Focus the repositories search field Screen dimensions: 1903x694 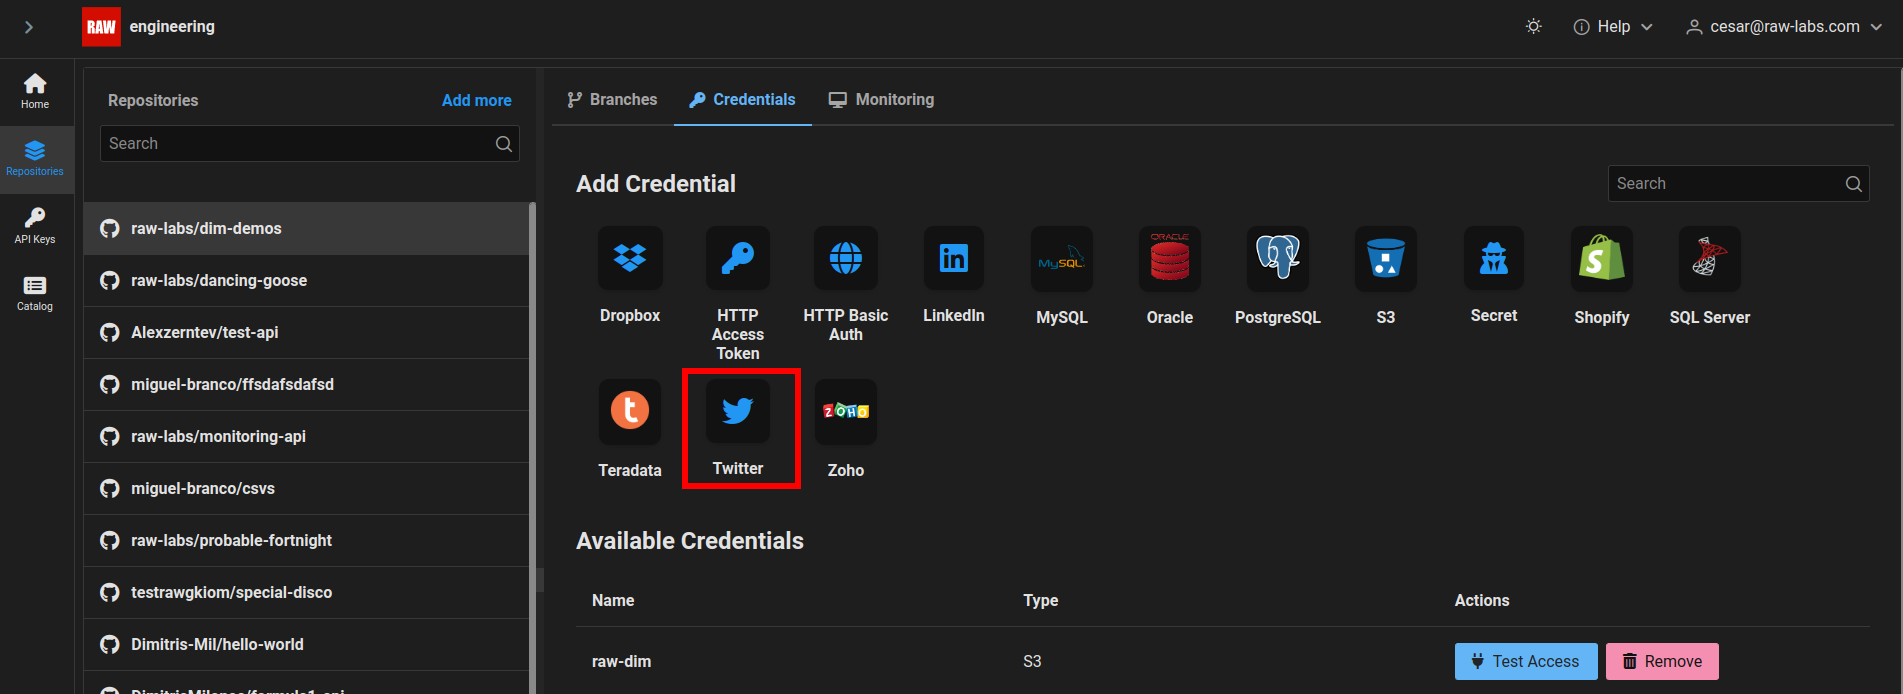click(x=309, y=144)
